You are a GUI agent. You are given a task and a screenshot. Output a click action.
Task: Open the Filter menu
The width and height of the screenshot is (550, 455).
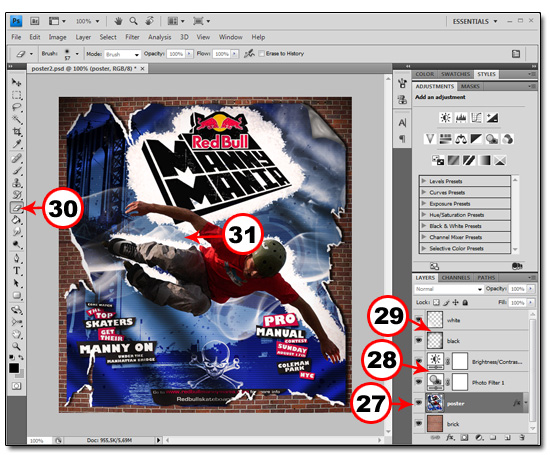tap(132, 37)
